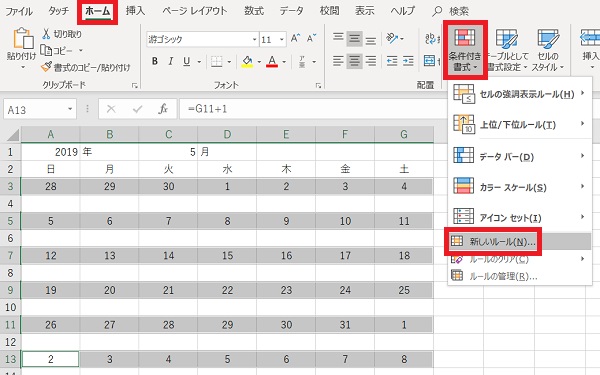The image size is (600, 375).
Task: Open Conditional Formatting dropdown button
Action: tap(465, 50)
